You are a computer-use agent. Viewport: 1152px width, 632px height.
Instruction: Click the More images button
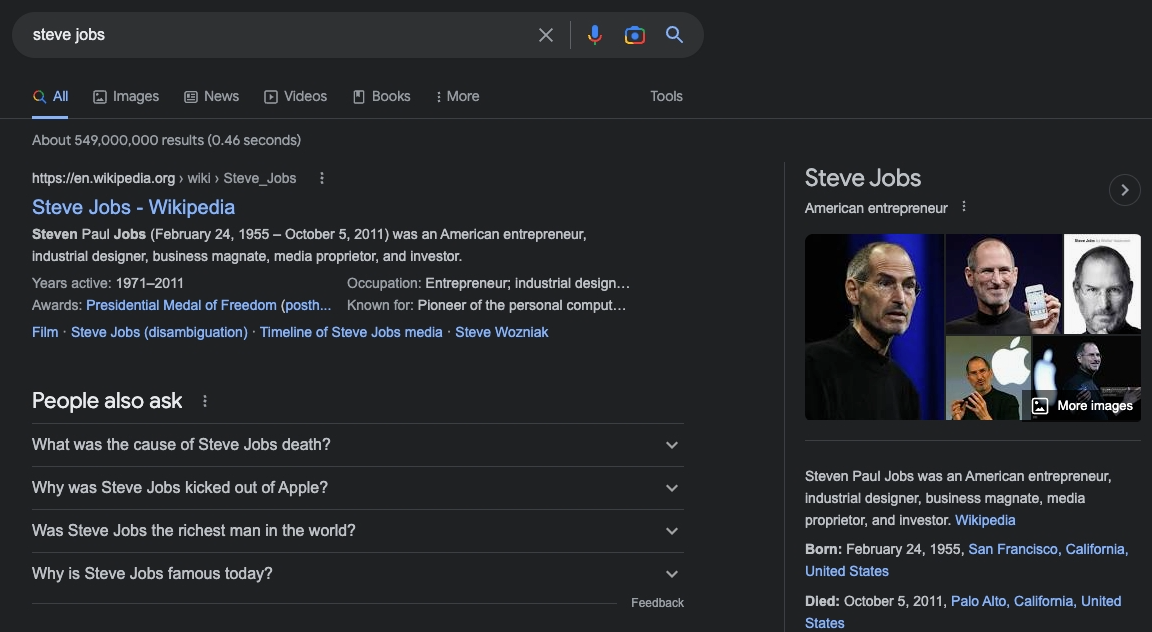1082,406
